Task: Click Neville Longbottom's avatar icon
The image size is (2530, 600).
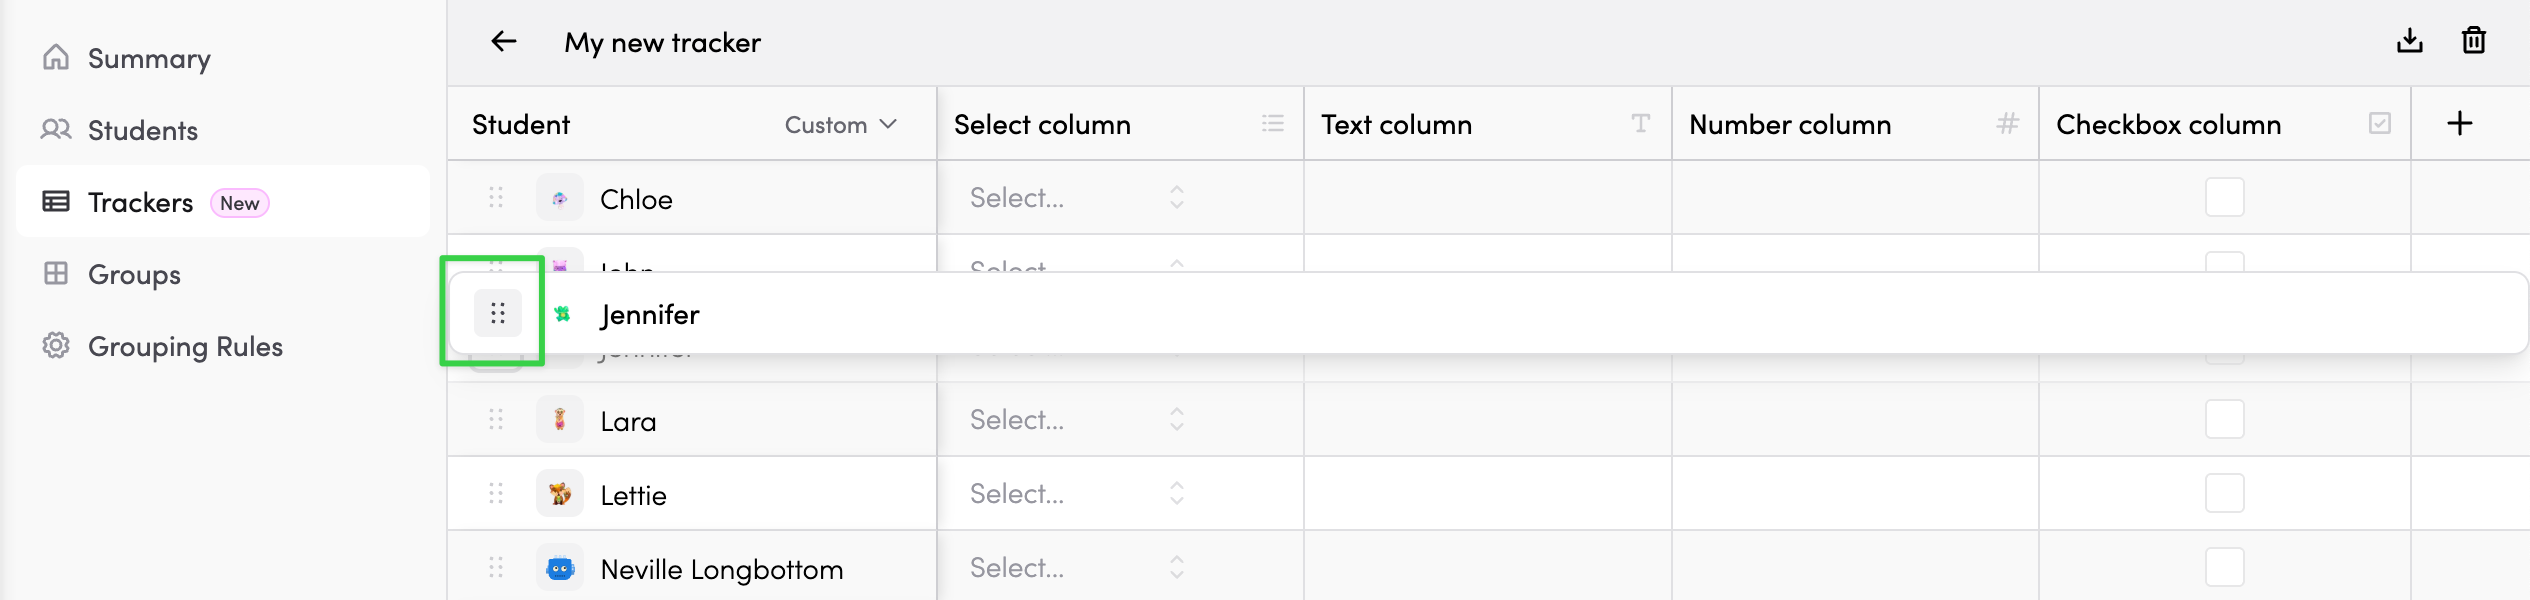Action: point(560,568)
